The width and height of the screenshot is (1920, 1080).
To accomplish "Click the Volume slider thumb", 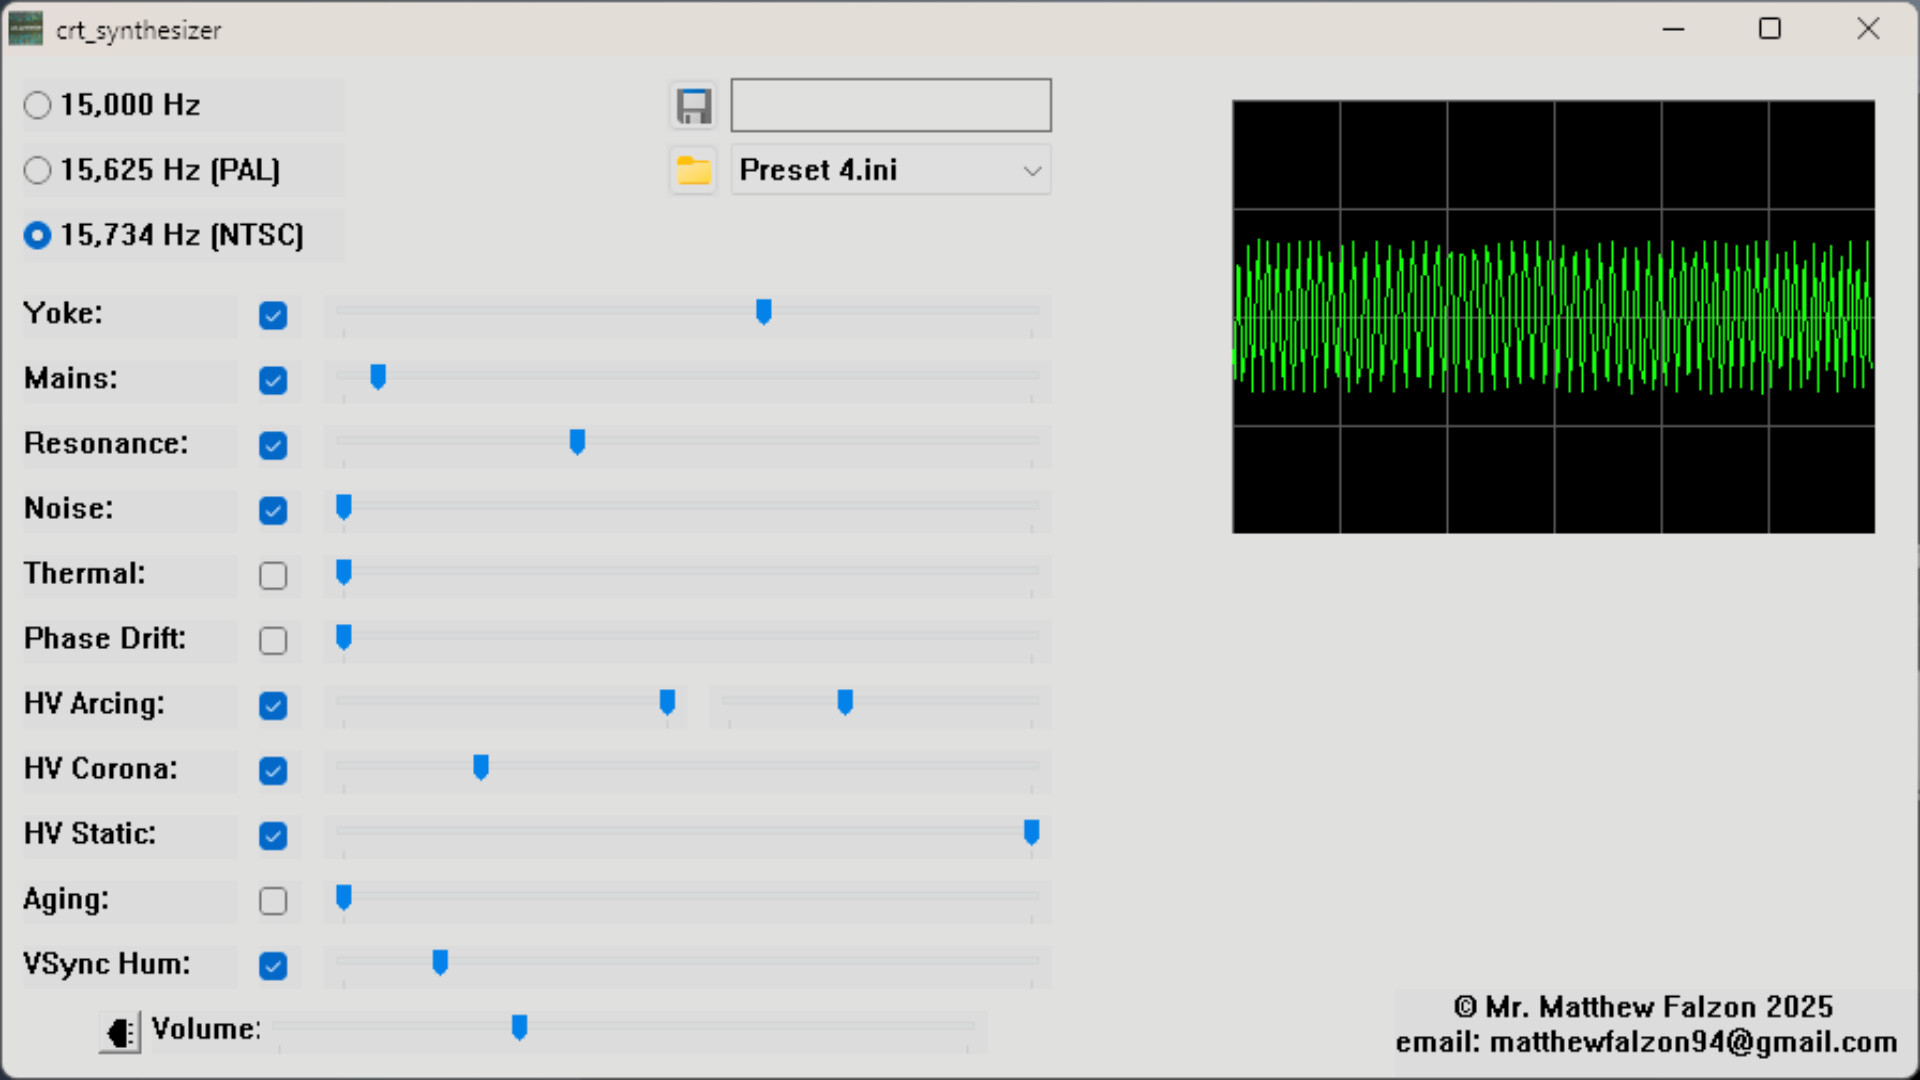I will point(519,1027).
